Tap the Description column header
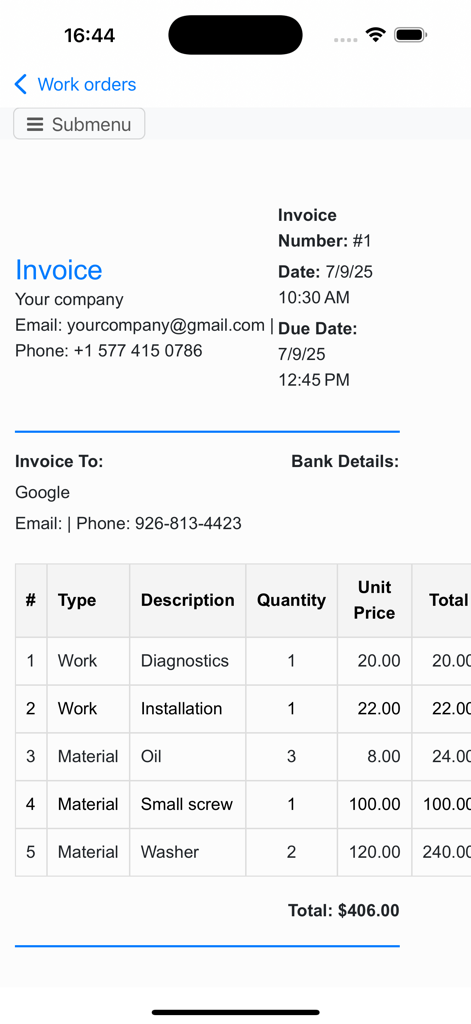This screenshot has height=1024, width=471. (x=187, y=600)
